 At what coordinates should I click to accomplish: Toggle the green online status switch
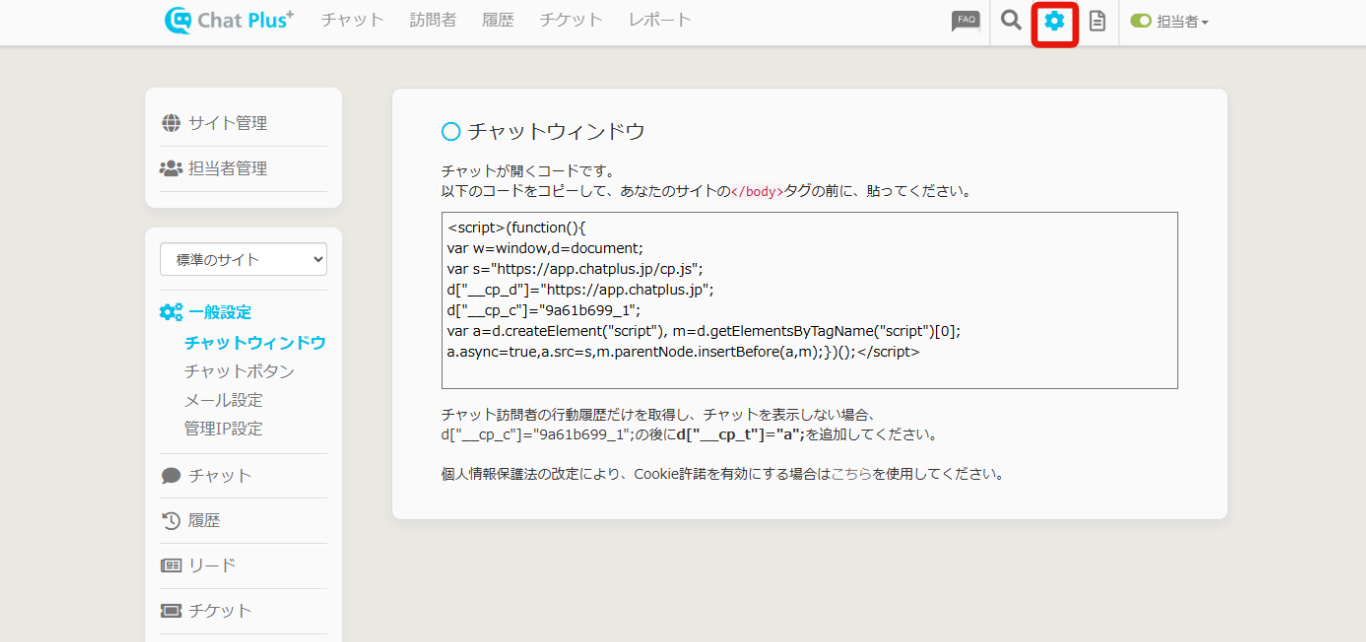[1140, 21]
